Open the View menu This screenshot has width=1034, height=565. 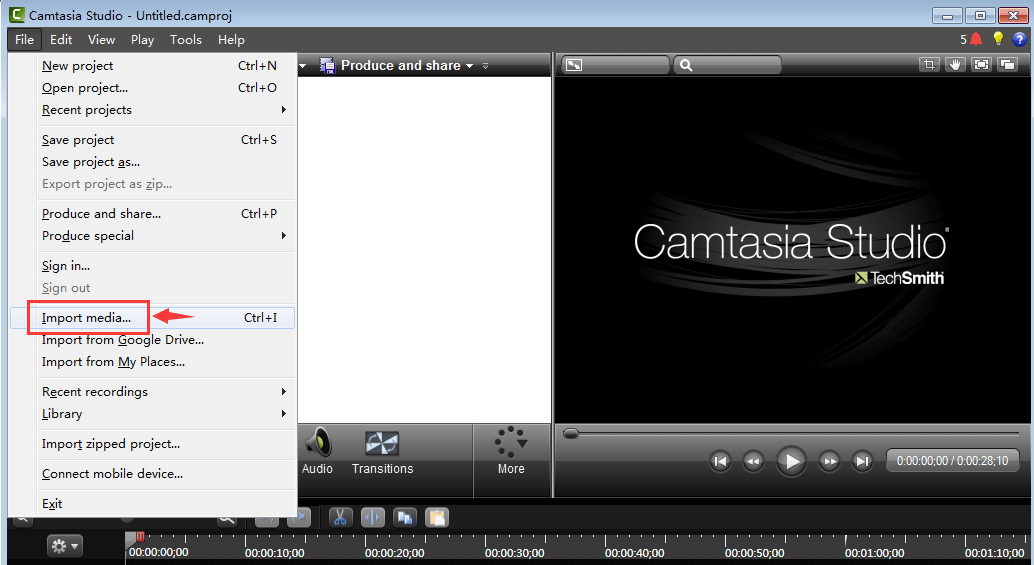(x=102, y=40)
